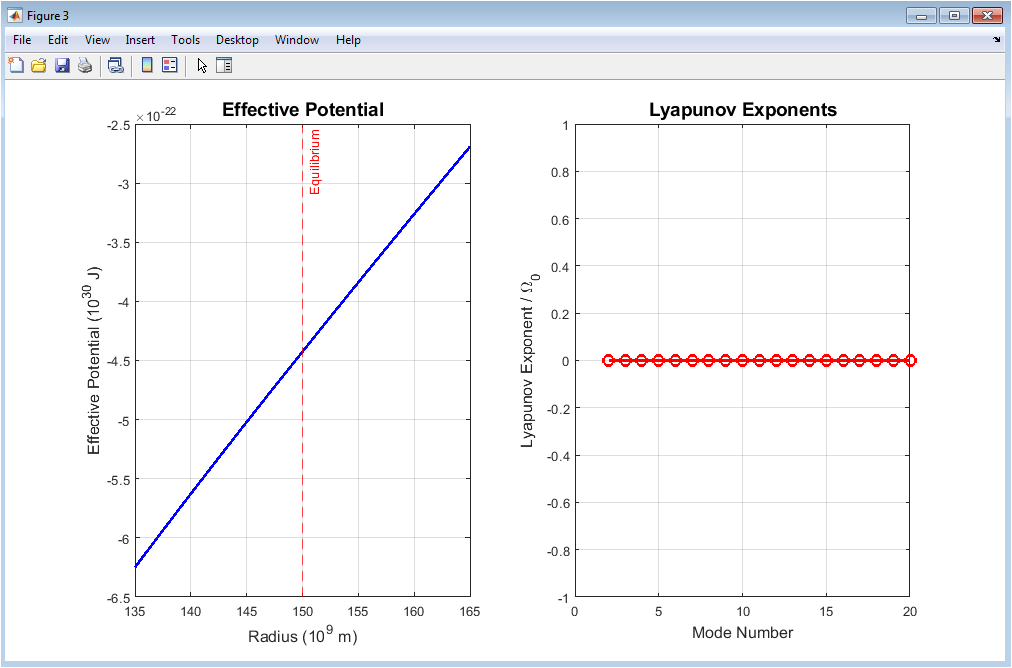The image size is (1012, 668).
Task: Insert a colorbar using the toolbar icon
Action: point(147,66)
